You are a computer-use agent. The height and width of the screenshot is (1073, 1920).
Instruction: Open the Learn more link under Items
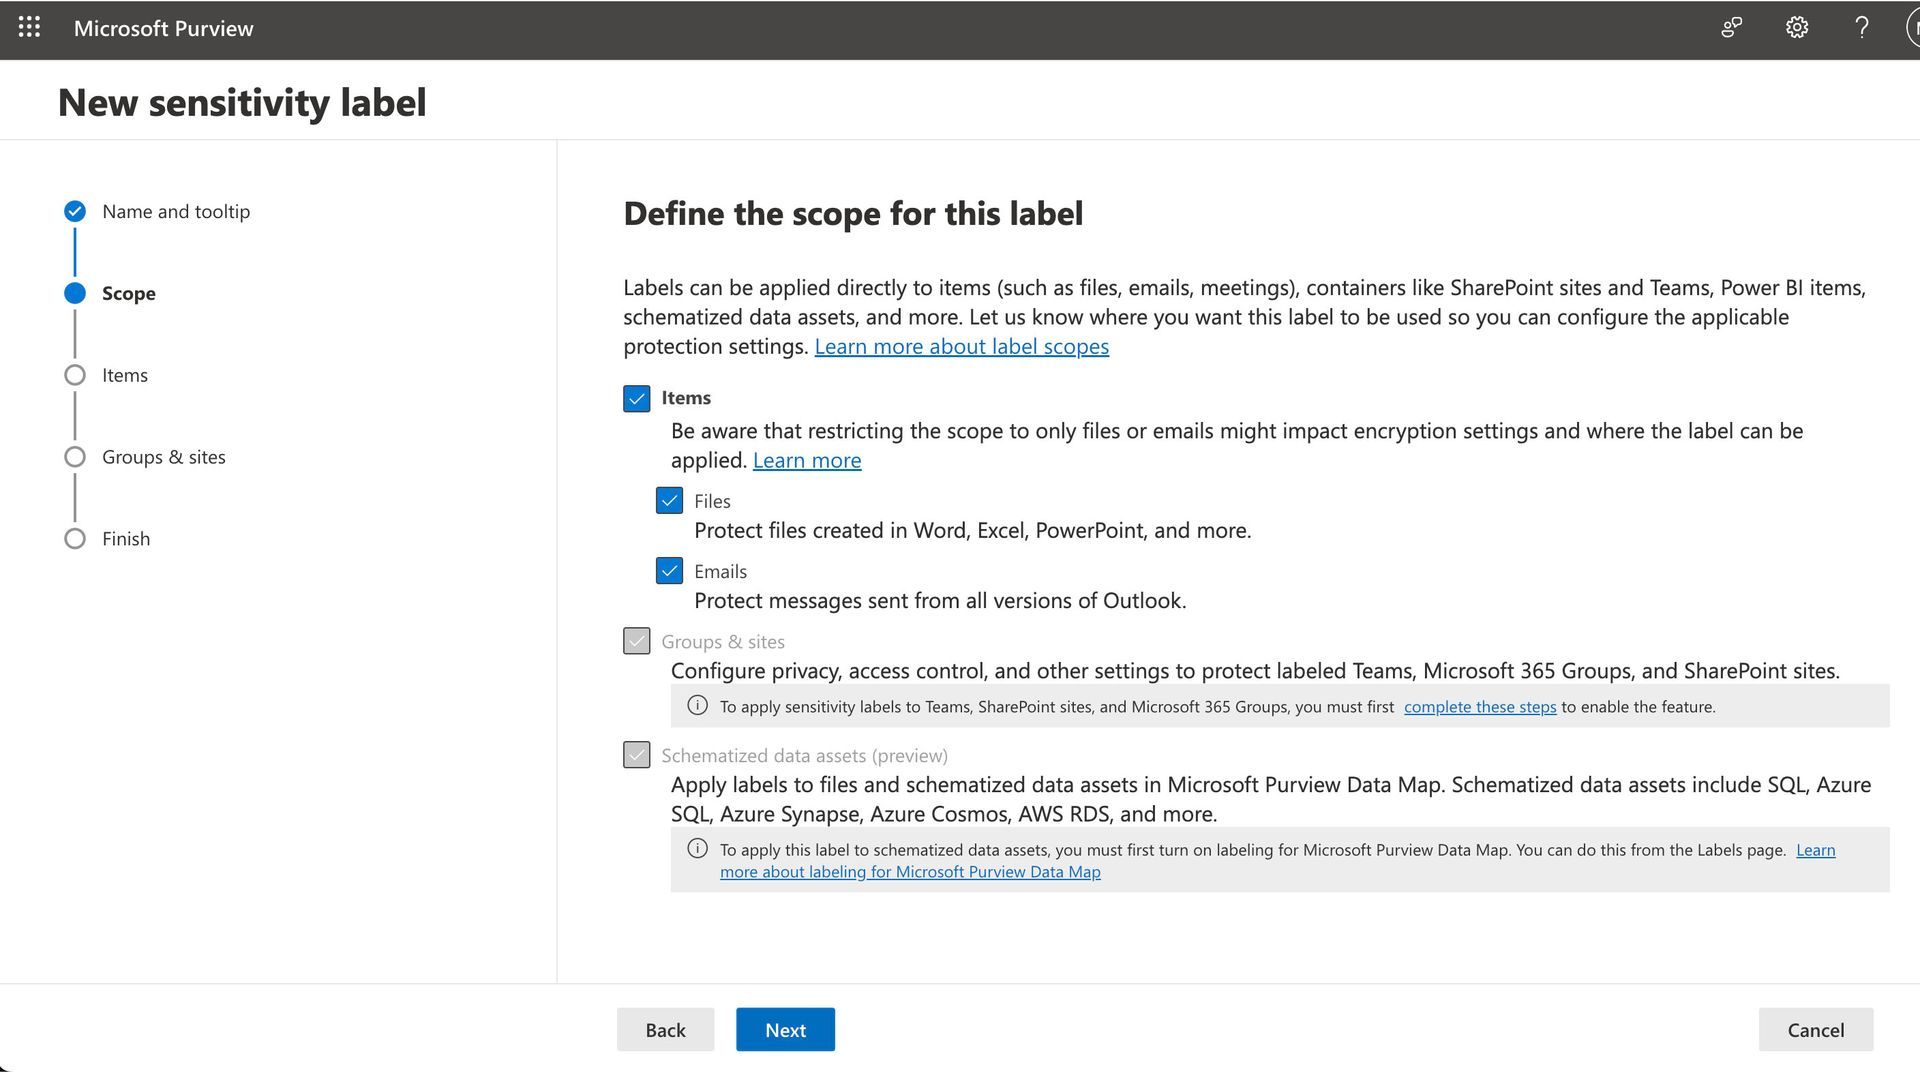tap(807, 460)
